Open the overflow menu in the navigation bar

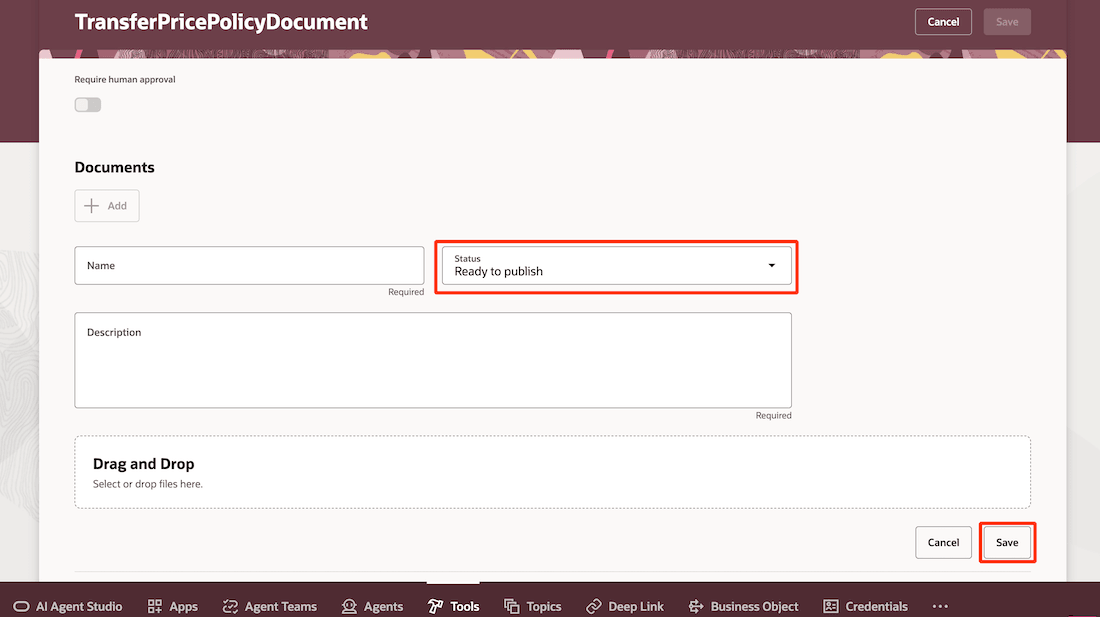tap(939, 606)
